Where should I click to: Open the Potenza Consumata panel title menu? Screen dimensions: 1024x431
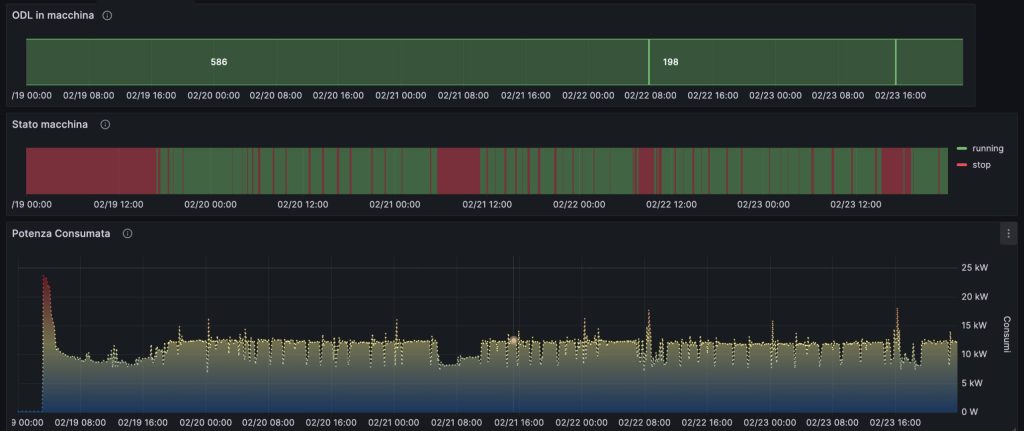[61, 233]
